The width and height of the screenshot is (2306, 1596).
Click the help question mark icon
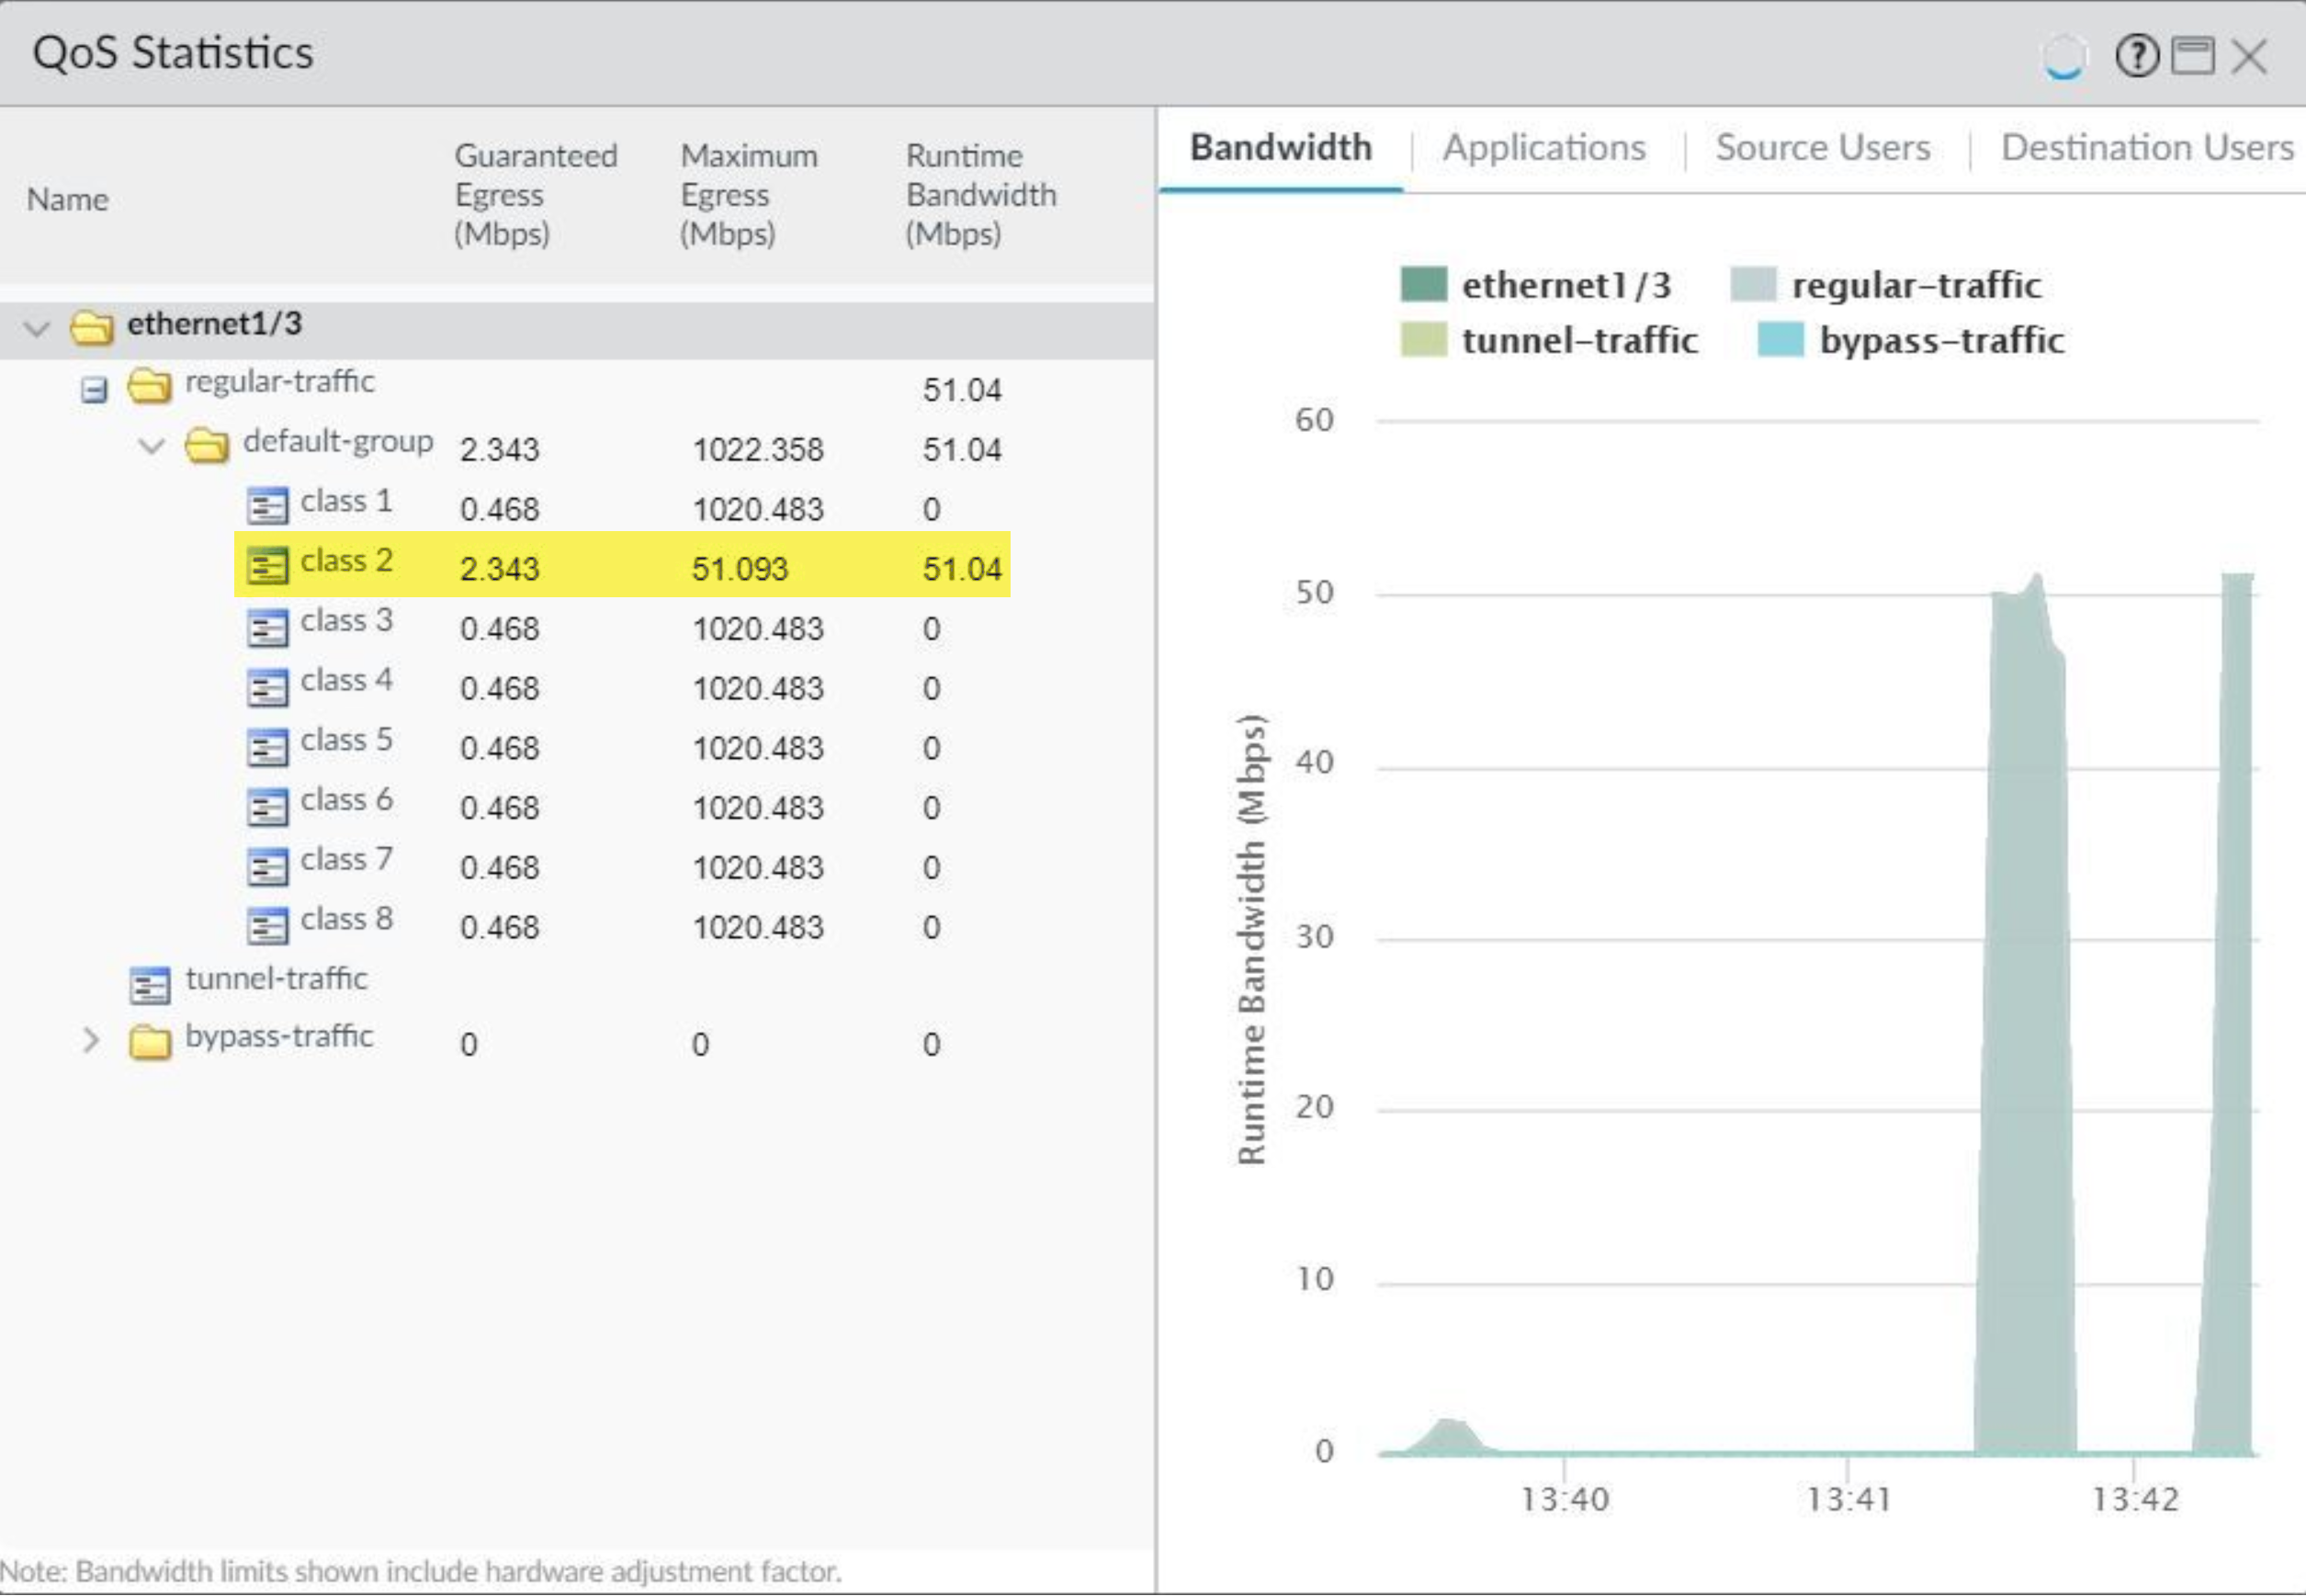(x=2138, y=57)
